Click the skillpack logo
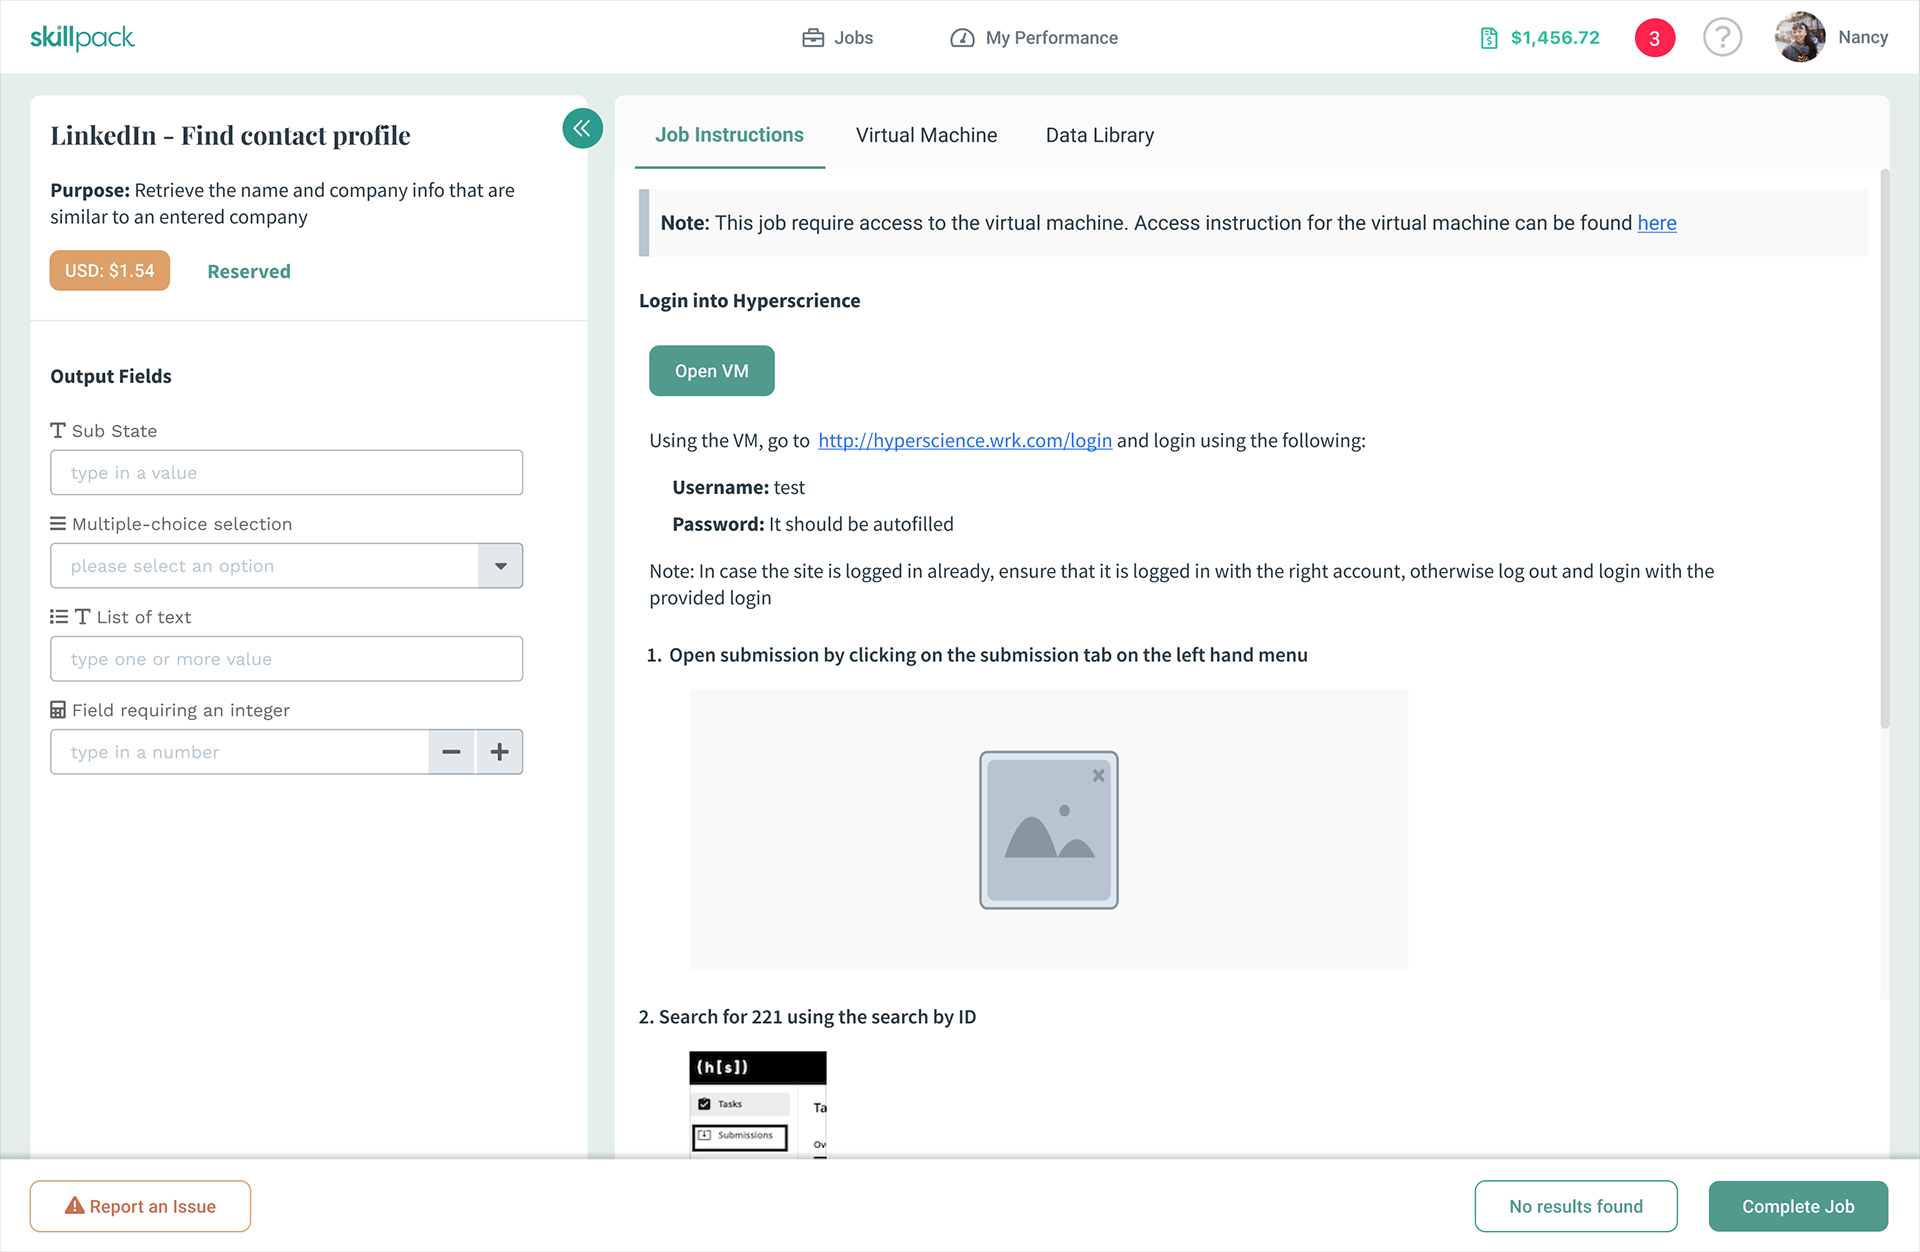 [x=82, y=38]
